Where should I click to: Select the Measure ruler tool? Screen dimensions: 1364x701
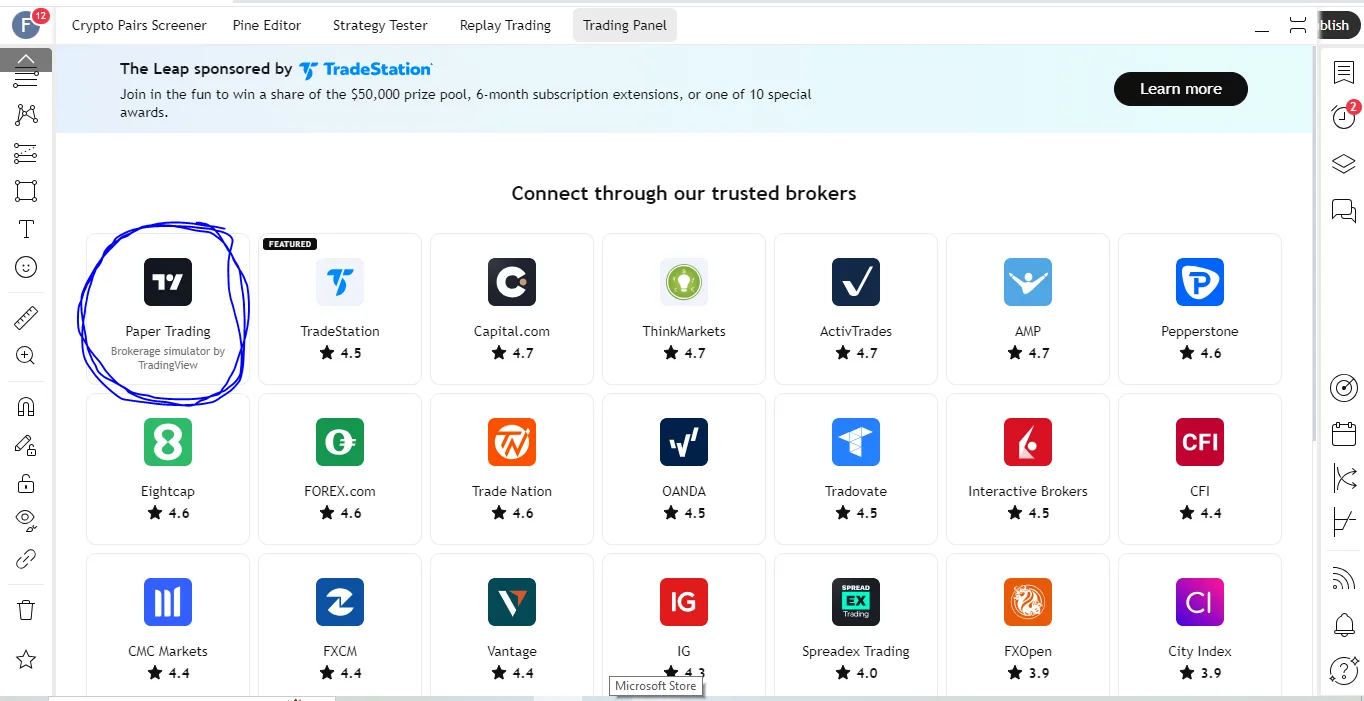(x=26, y=318)
